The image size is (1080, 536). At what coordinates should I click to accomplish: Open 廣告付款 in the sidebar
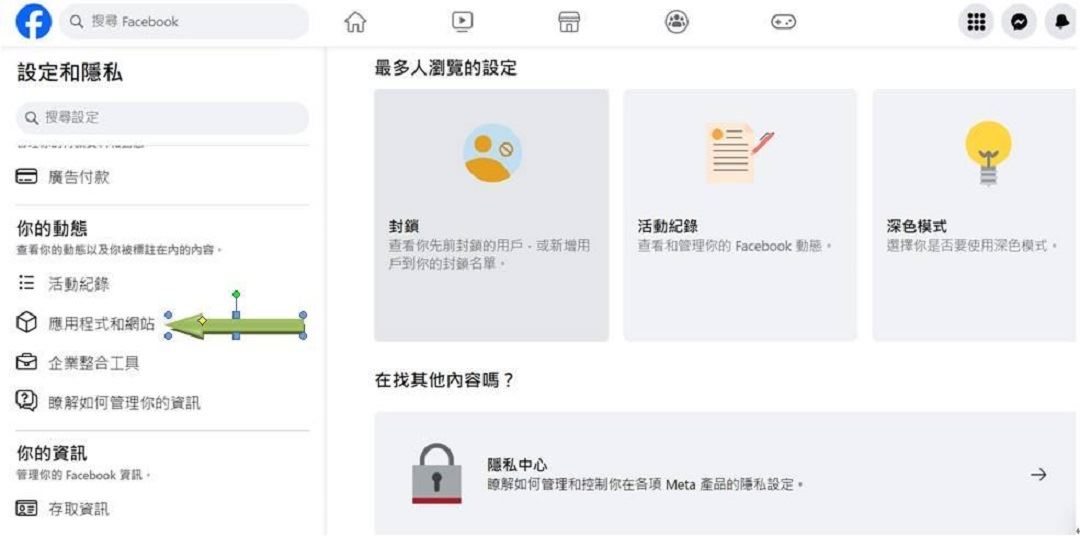pos(79,177)
